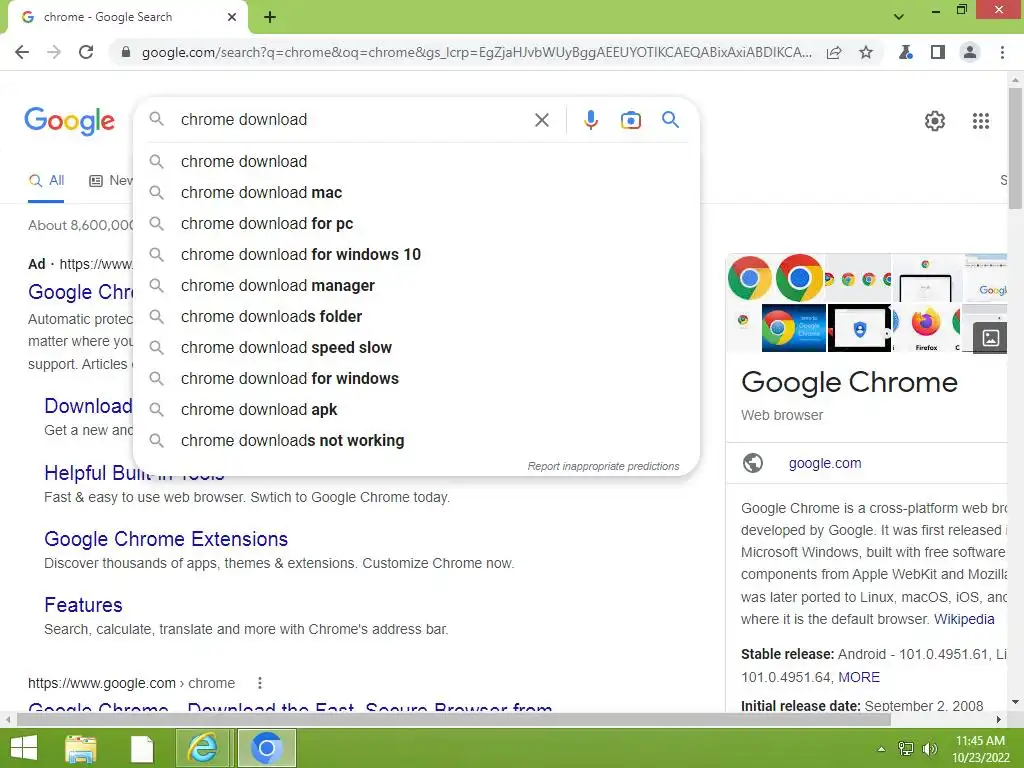Select 'chrome downloads not working' suggestion
Image resolution: width=1024 pixels, height=768 pixels.
pos(416,441)
